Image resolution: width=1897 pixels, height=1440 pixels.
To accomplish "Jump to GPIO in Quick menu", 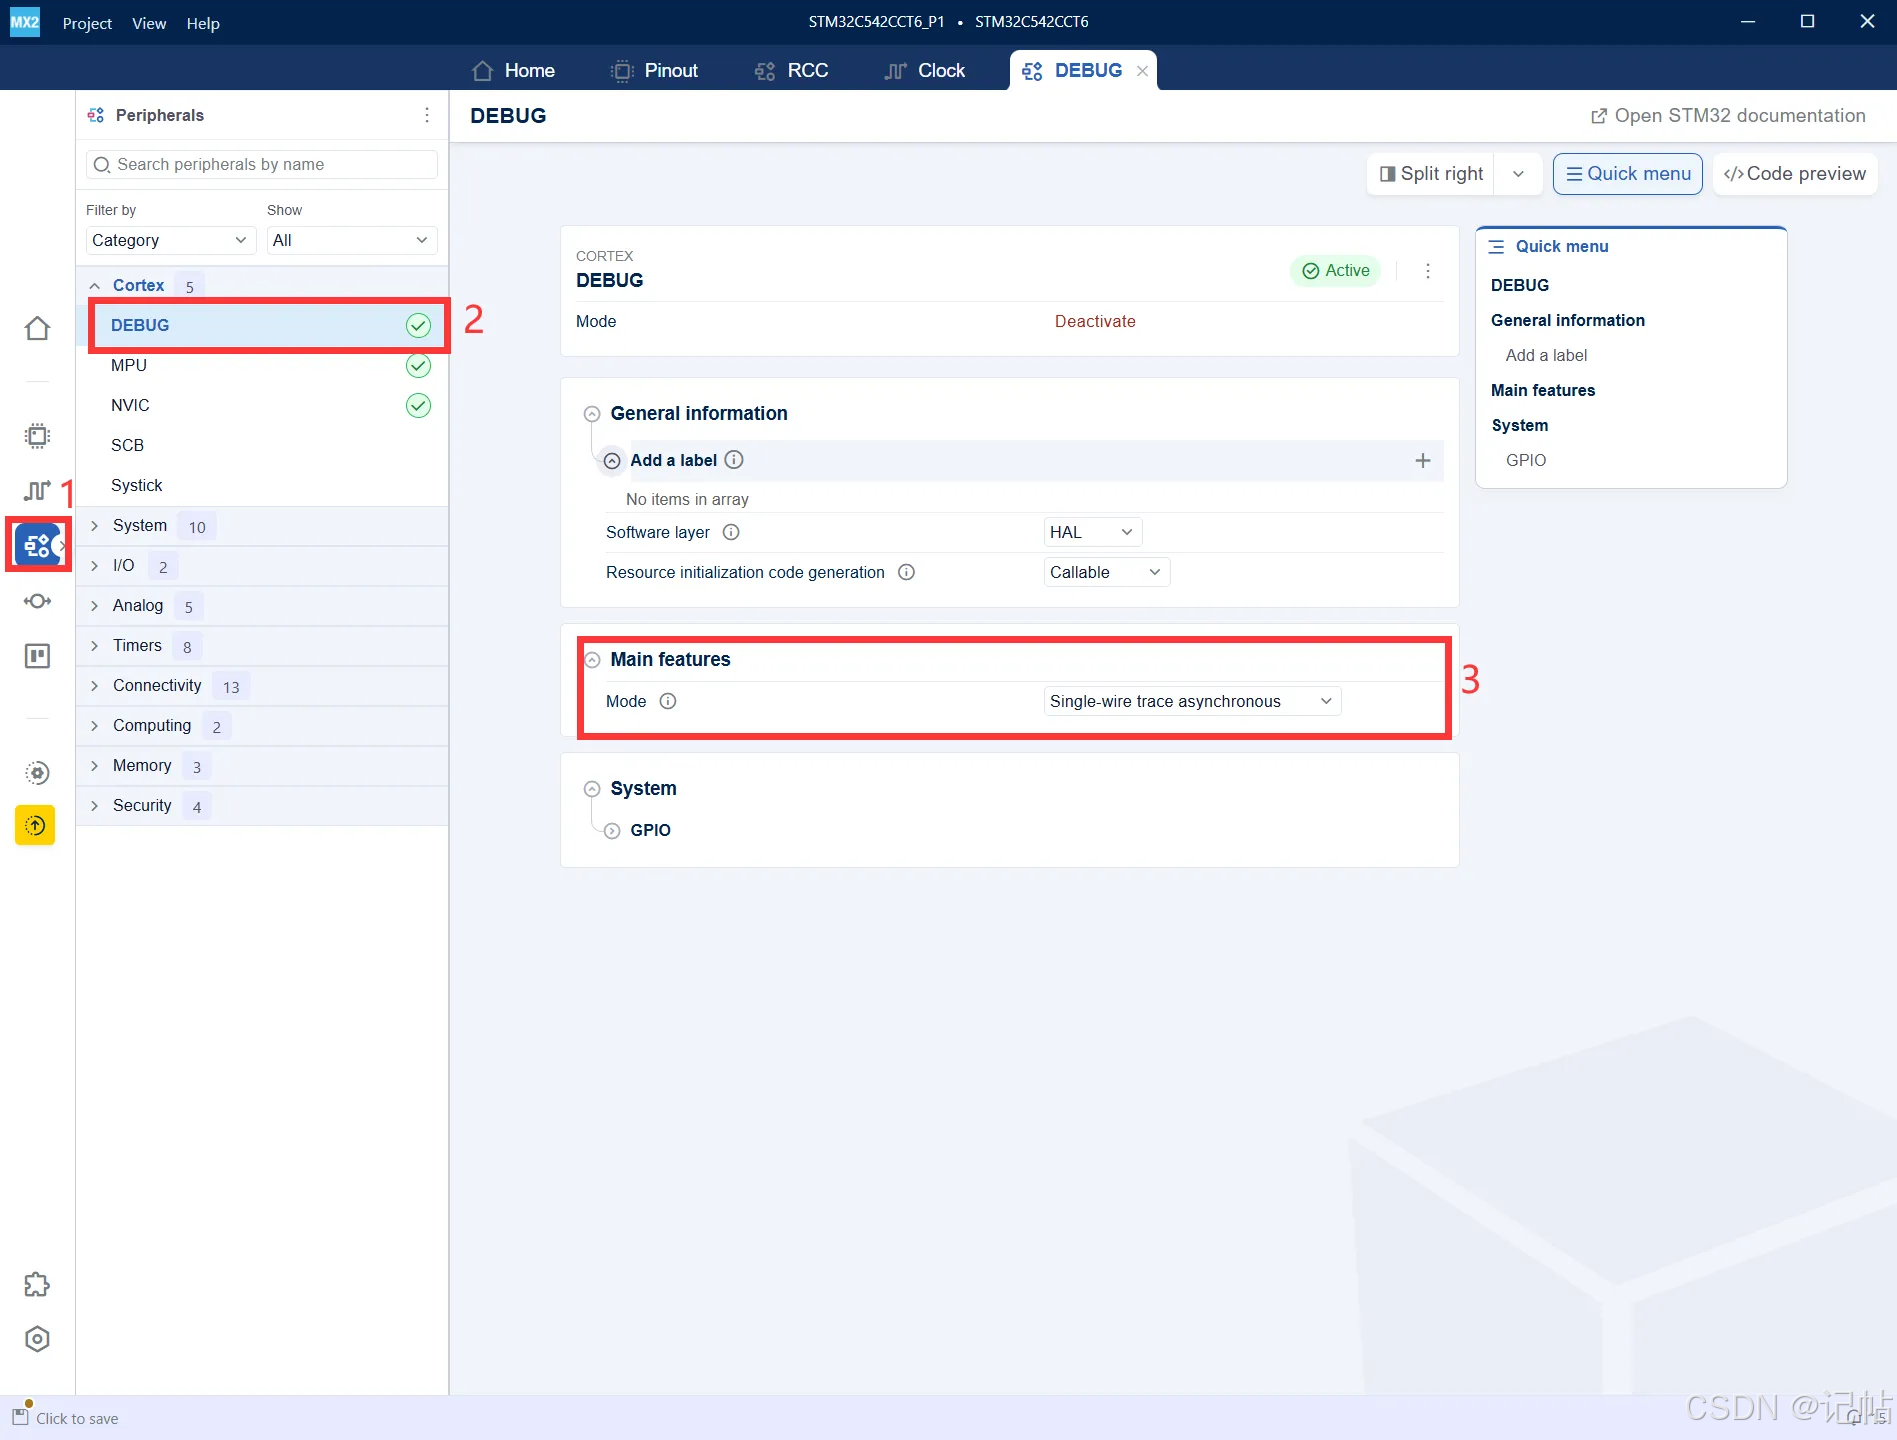I will pyautogui.click(x=1526, y=460).
